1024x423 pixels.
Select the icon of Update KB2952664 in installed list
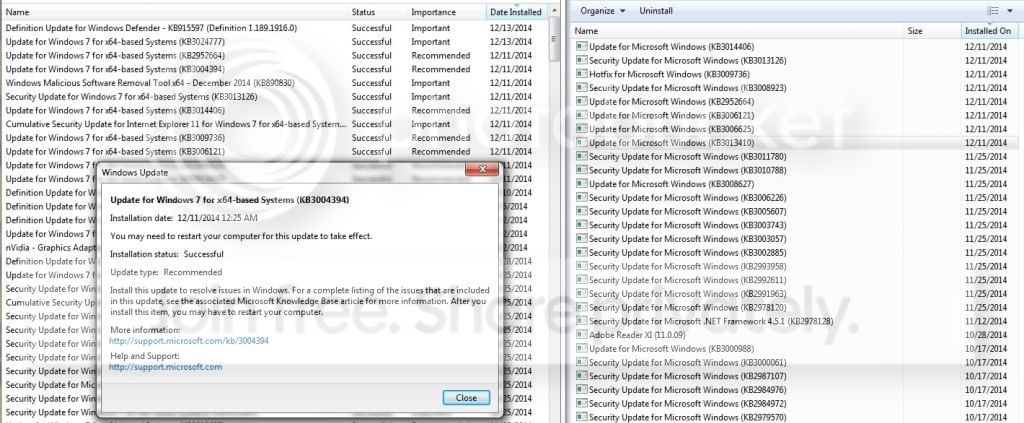582,101
